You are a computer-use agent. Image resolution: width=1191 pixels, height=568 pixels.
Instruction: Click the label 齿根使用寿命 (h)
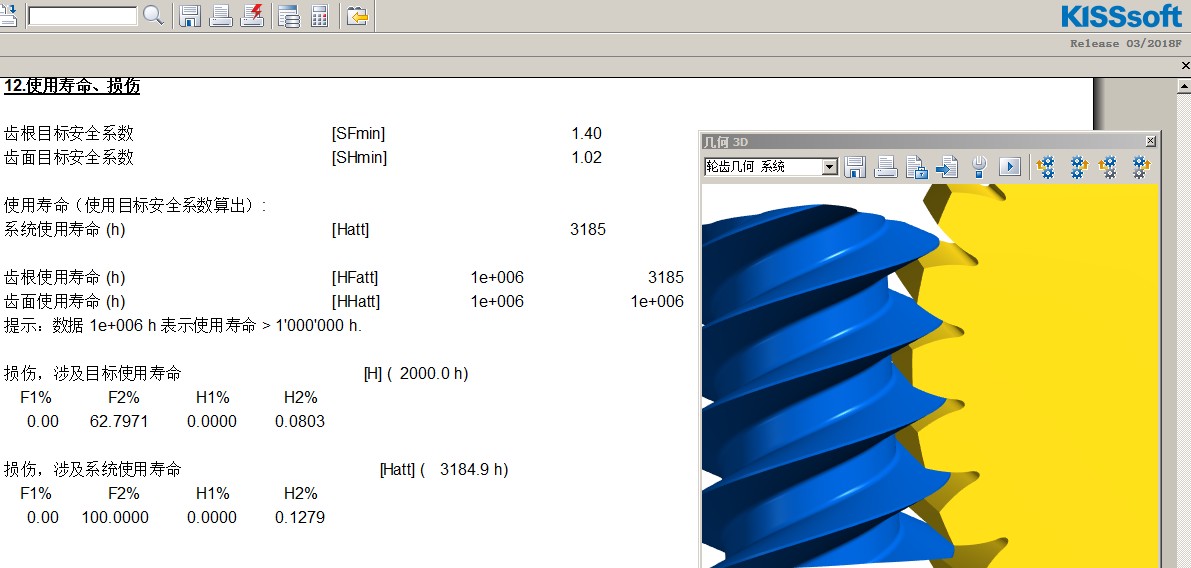click(65, 277)
